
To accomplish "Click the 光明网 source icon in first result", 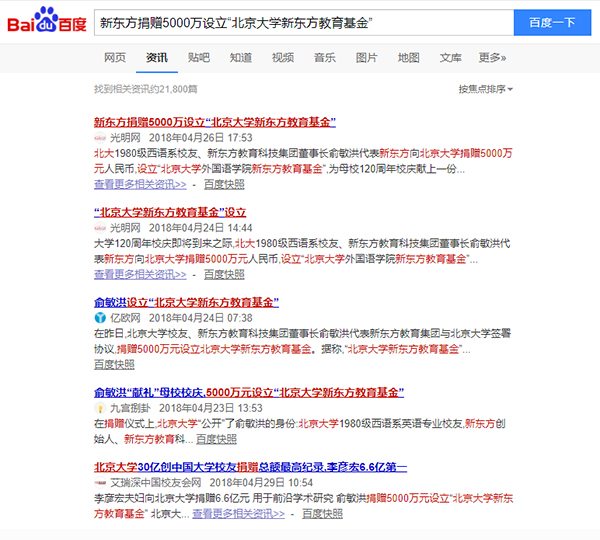I will (x=100, y=138).
